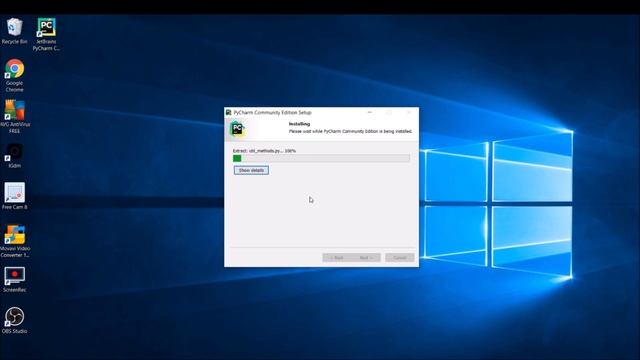Image resolution: width=640 pixels, height=360 pixels.
Task: Open the Free Cam 8 desktop icon
Action: [14, 196]
